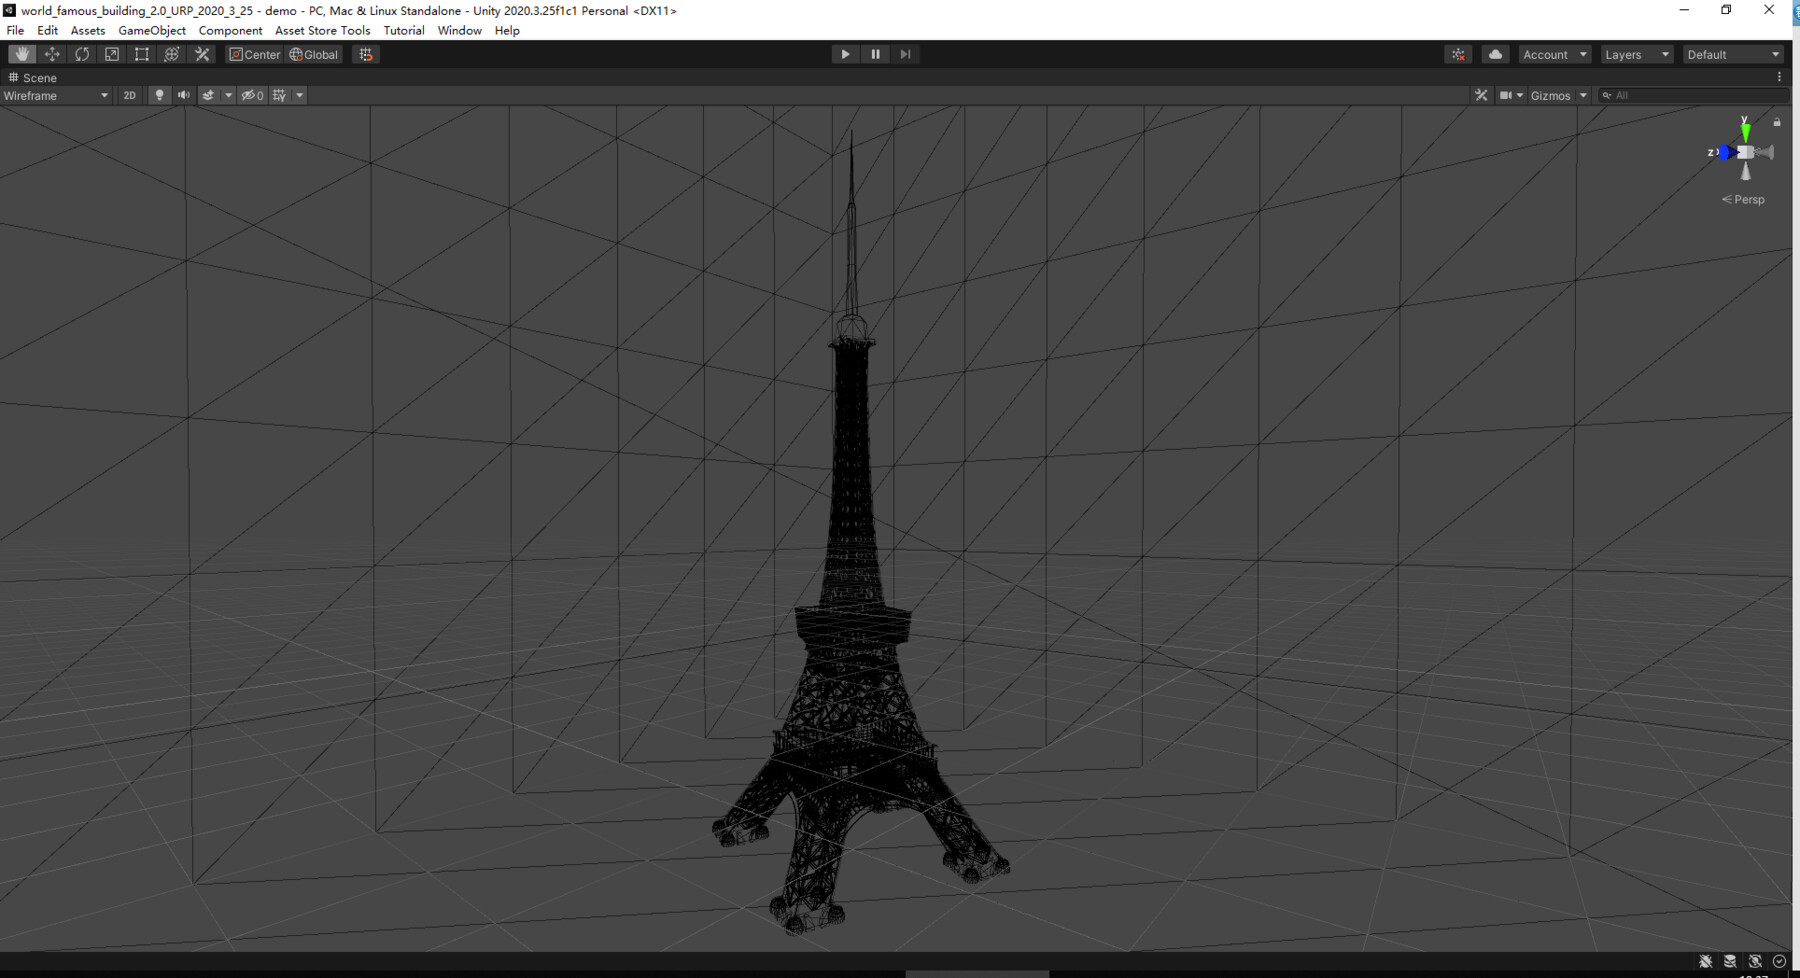
Task: Select the Scale tool
Action: (111, 54)
